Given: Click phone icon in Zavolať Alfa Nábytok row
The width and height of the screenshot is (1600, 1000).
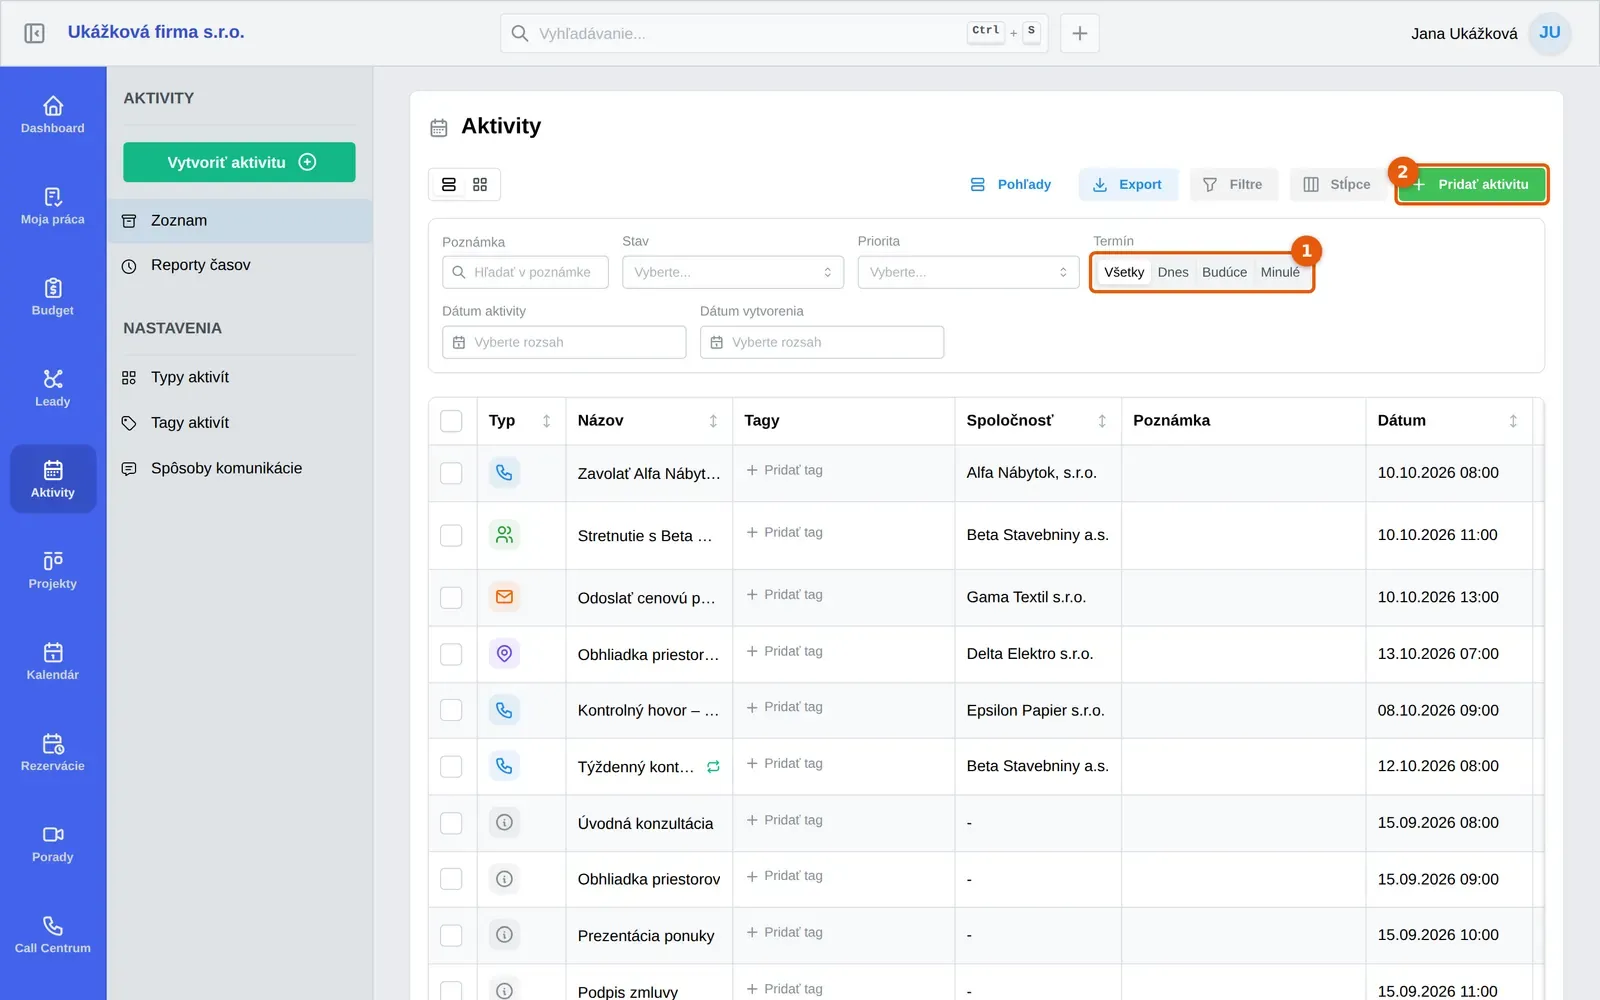Looking at the screenshot, I should pos(504,472).
